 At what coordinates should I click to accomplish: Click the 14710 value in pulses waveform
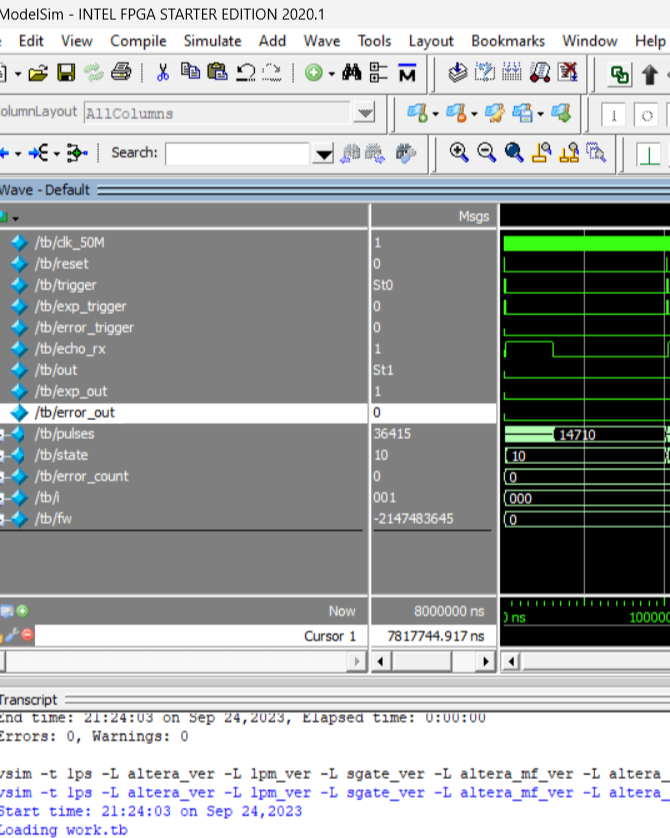[x=577, y=434]
